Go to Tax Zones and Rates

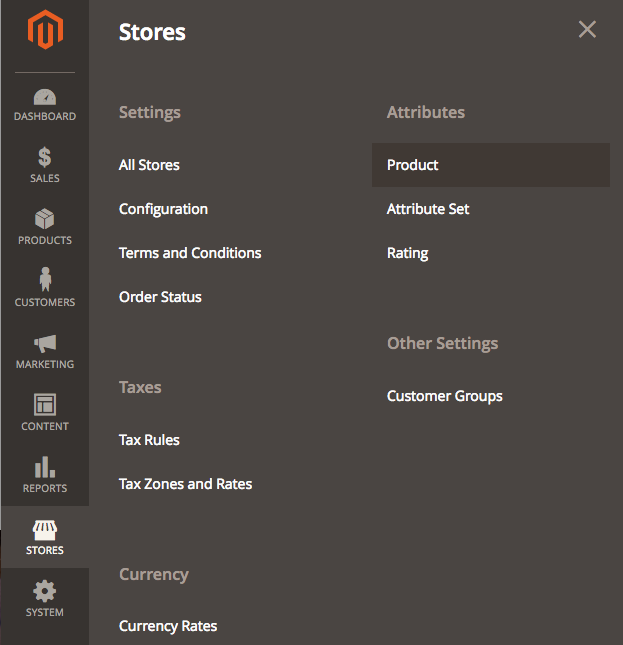(185, 484)
